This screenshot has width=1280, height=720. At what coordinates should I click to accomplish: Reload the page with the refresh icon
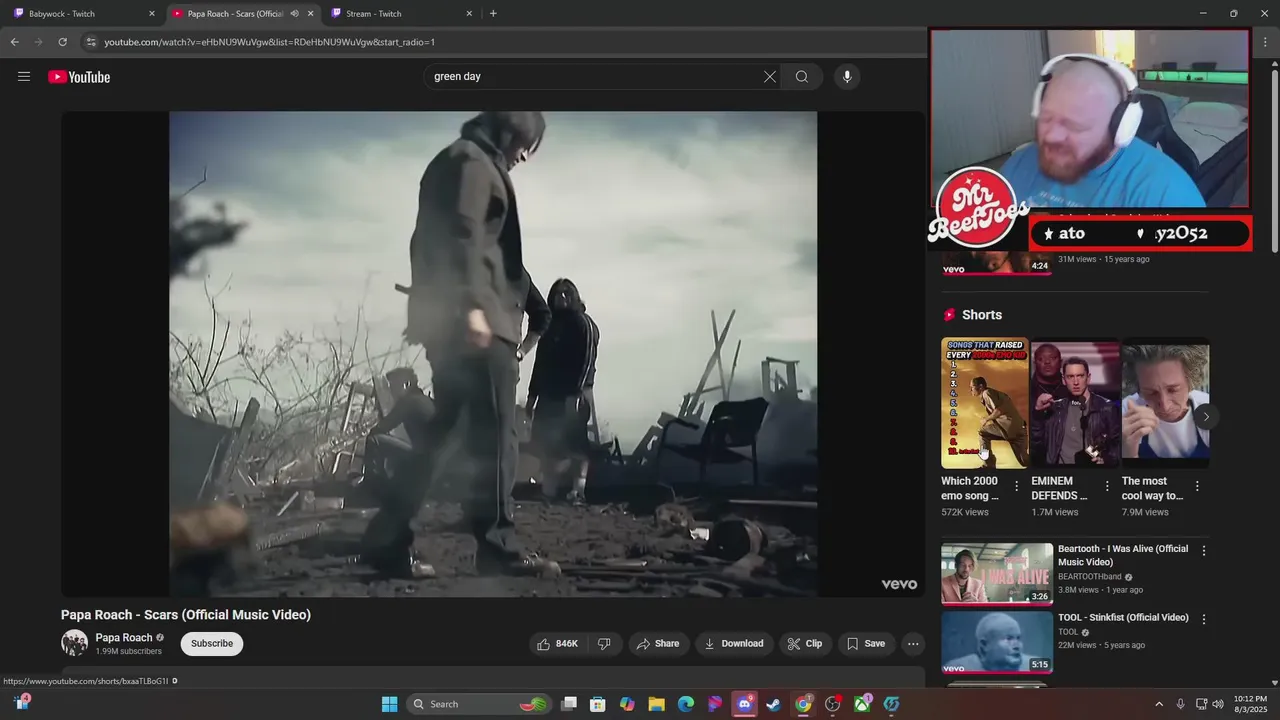(x=62, y=42)
